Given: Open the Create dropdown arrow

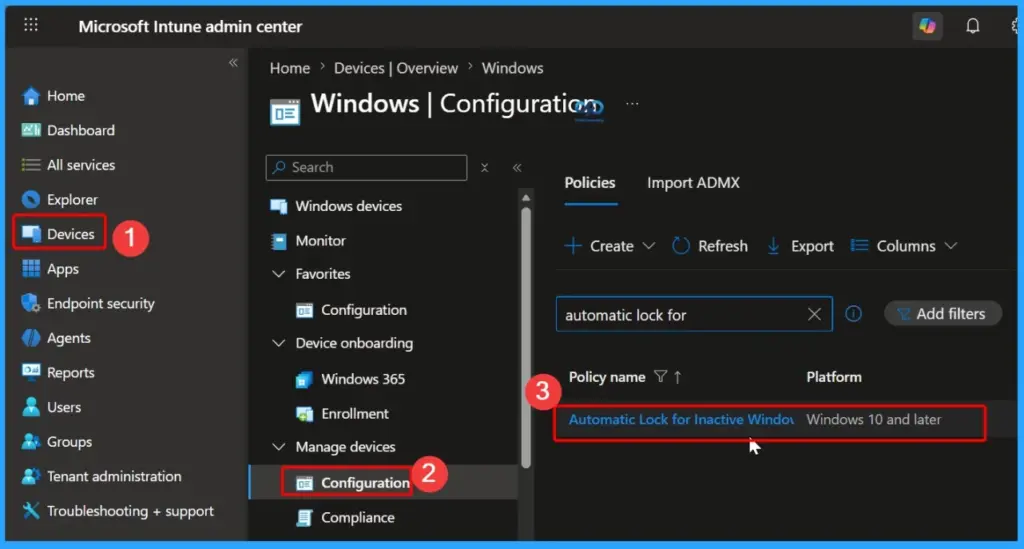Looking at the screenshot, I should point(648,246).
